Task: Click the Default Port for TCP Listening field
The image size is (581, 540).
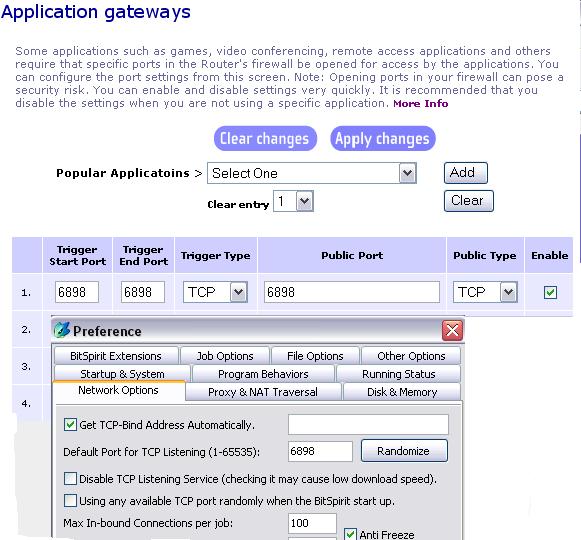Action: pos(321,451)
